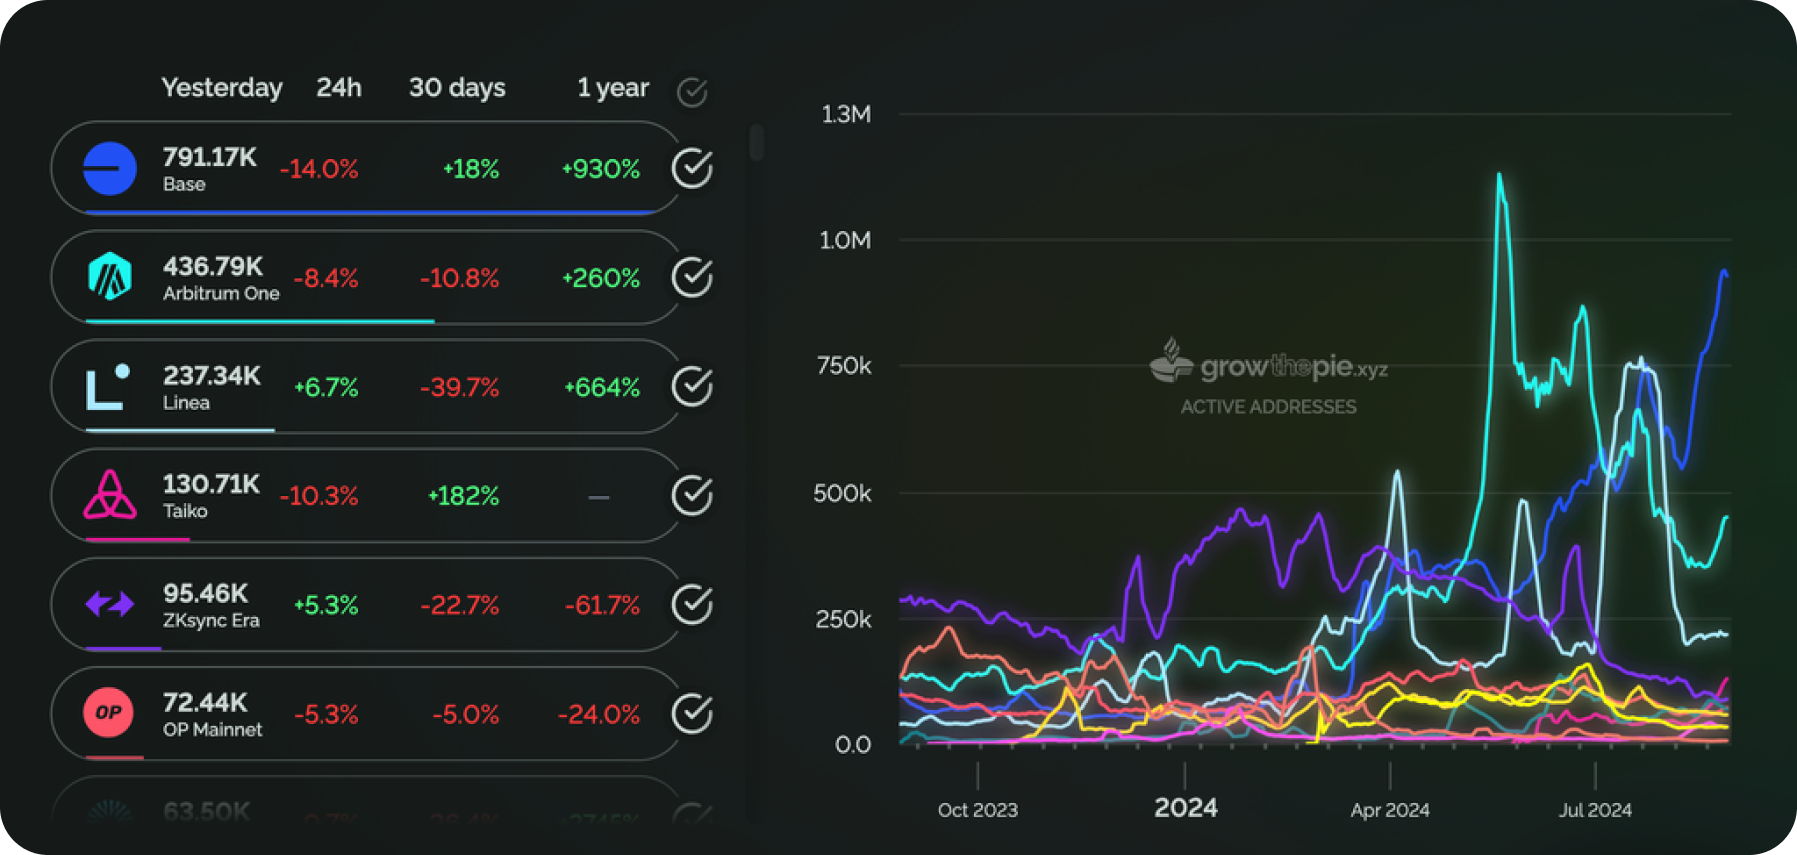Viewport: 1797px width, 855px height.
Task: Click ZKsync Era 24h change +5.3%
Action: pyautogui.click(x=326, y=605)
